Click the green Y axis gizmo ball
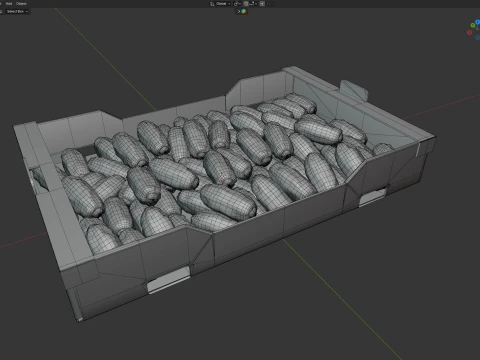 point(473,25)
